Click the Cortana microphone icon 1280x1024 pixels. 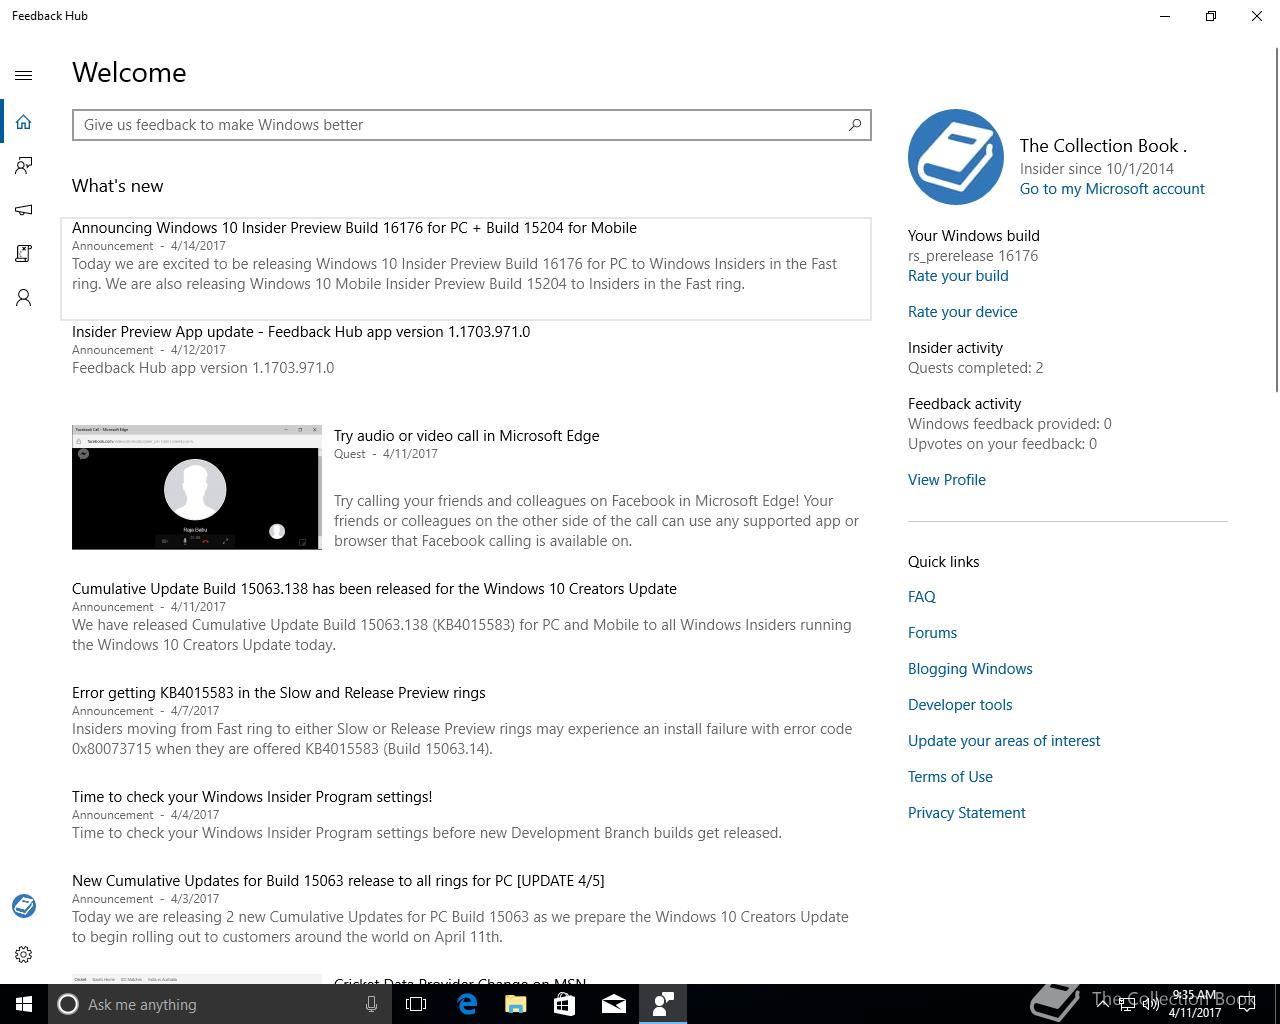point(371,1004)
